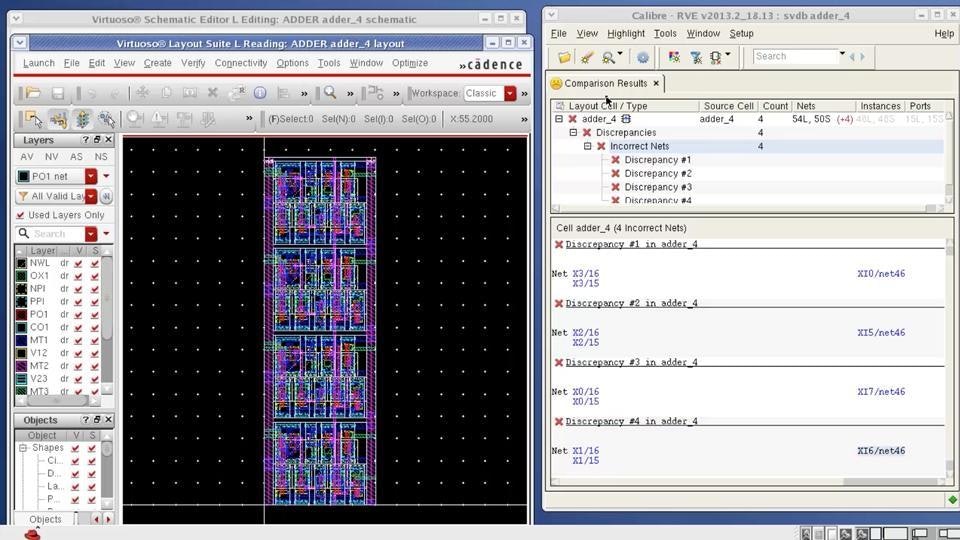Image resolution: width=960 pixels, height=540 pixels.
Task: Click the traffic-light icon in selection toolbar
Action: click(83, 119)
